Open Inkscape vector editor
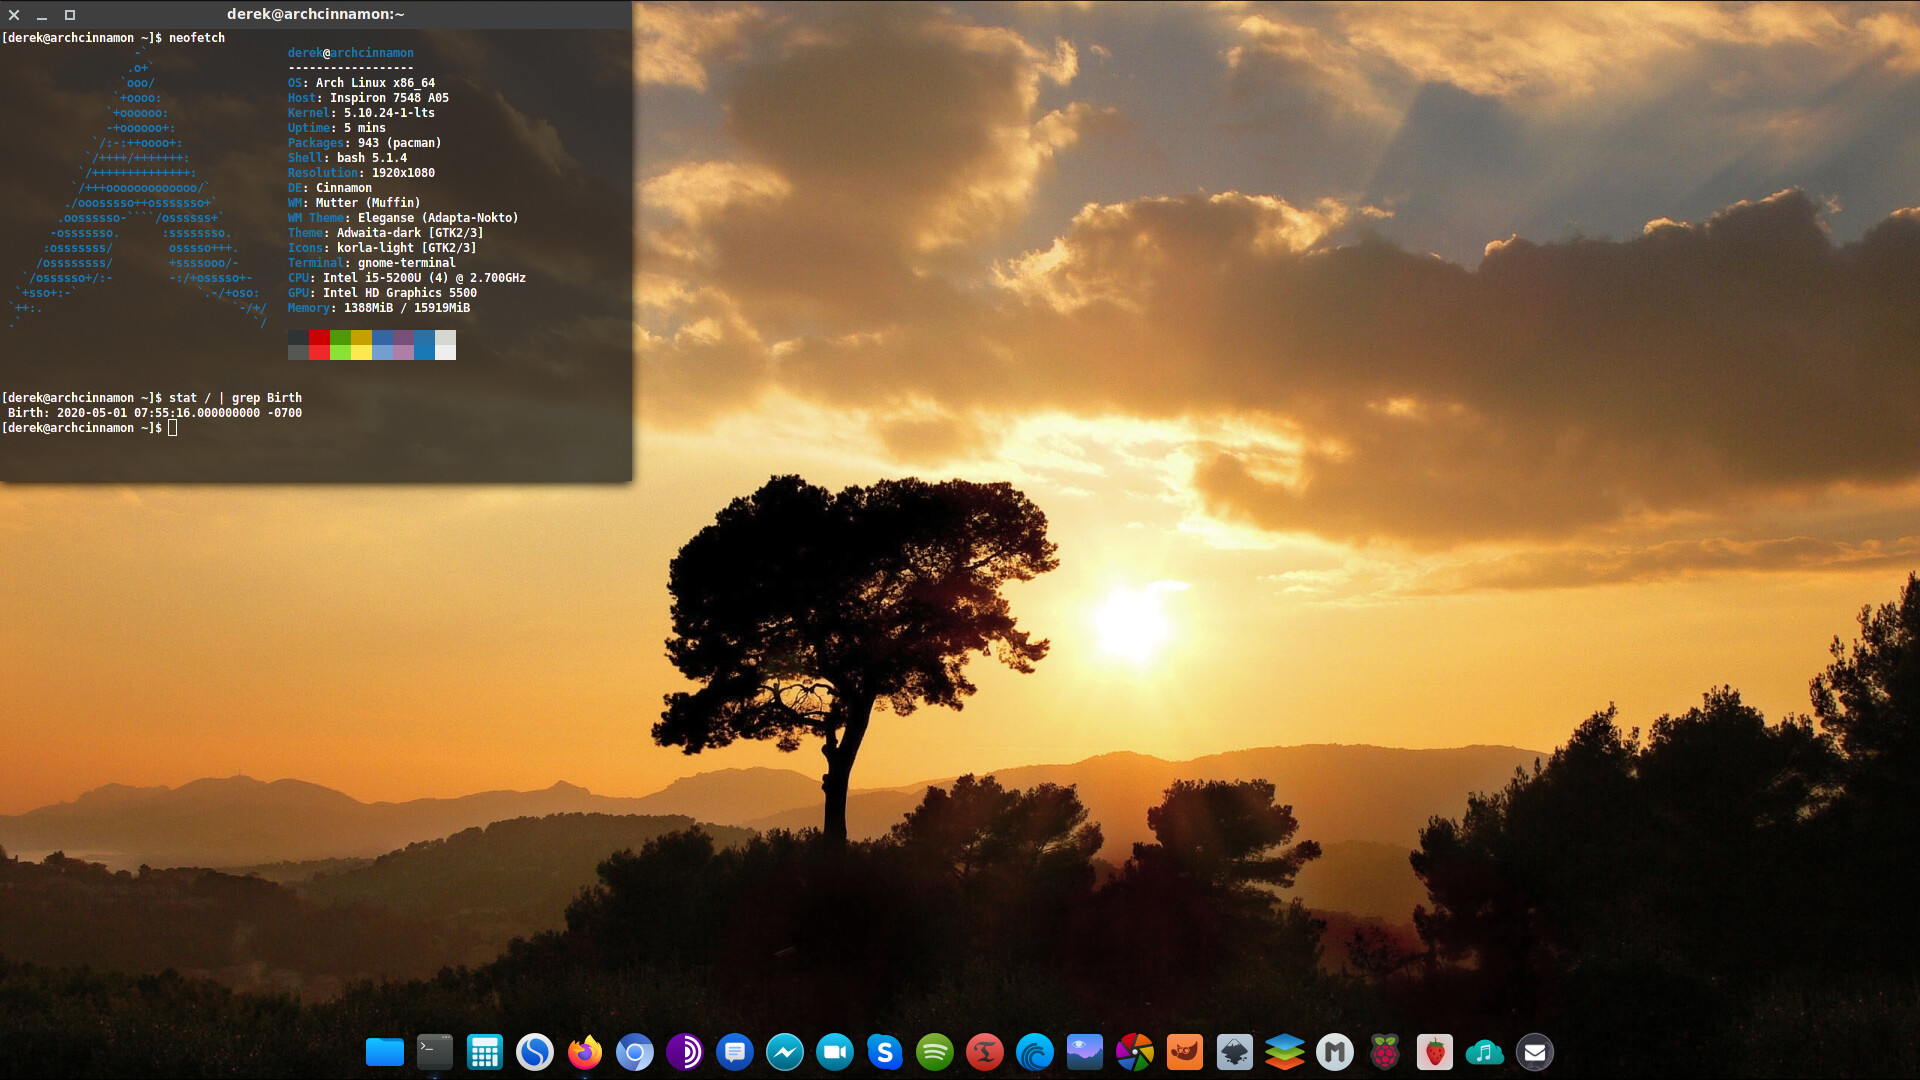This screenshot has width=1920, height=1080. pos(1234,1052)
